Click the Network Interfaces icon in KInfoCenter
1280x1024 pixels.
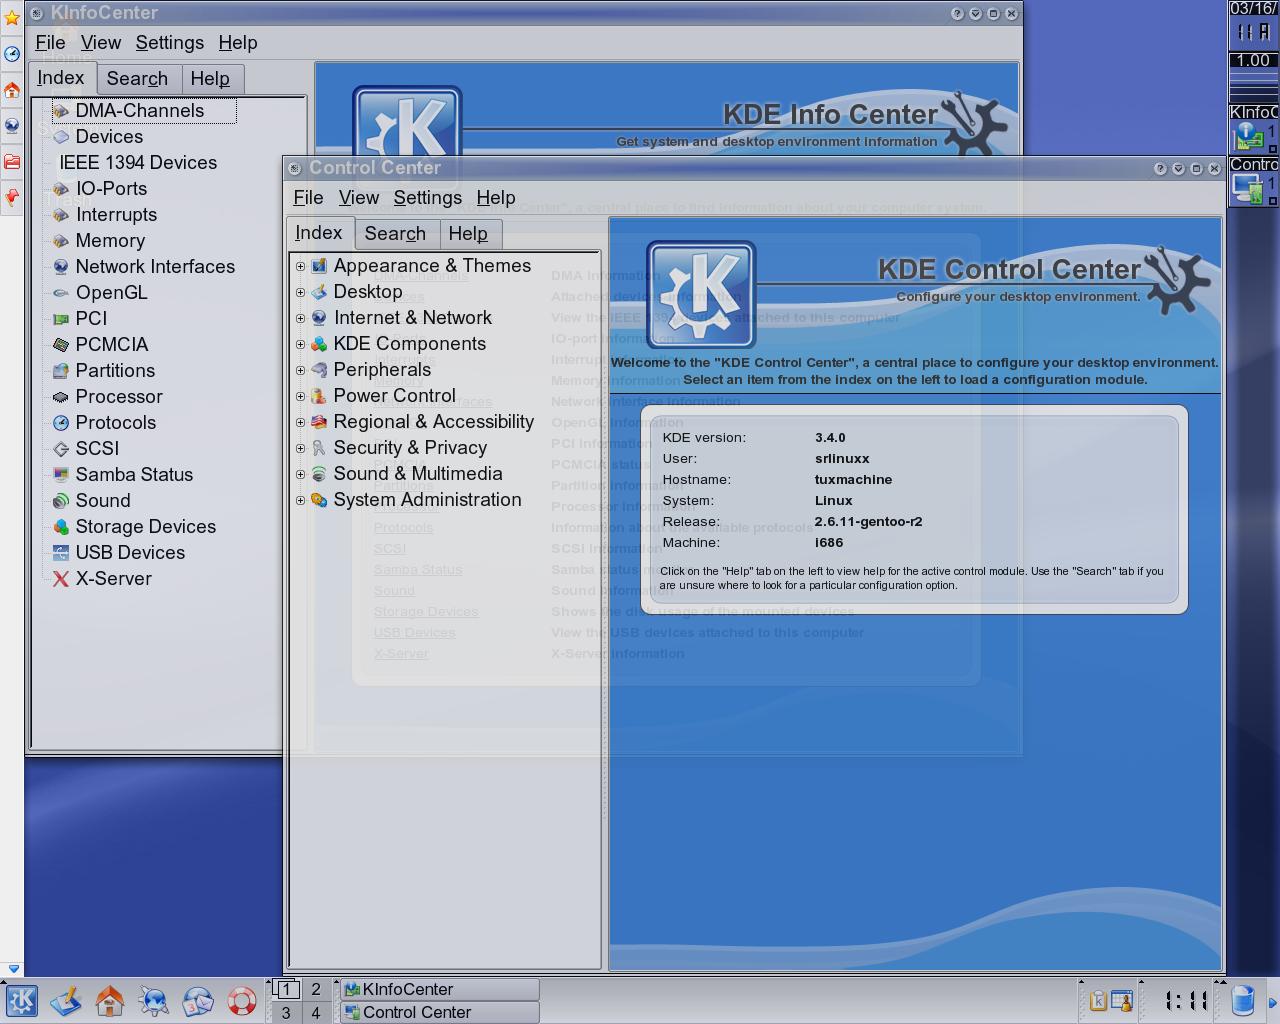(61, 267)
